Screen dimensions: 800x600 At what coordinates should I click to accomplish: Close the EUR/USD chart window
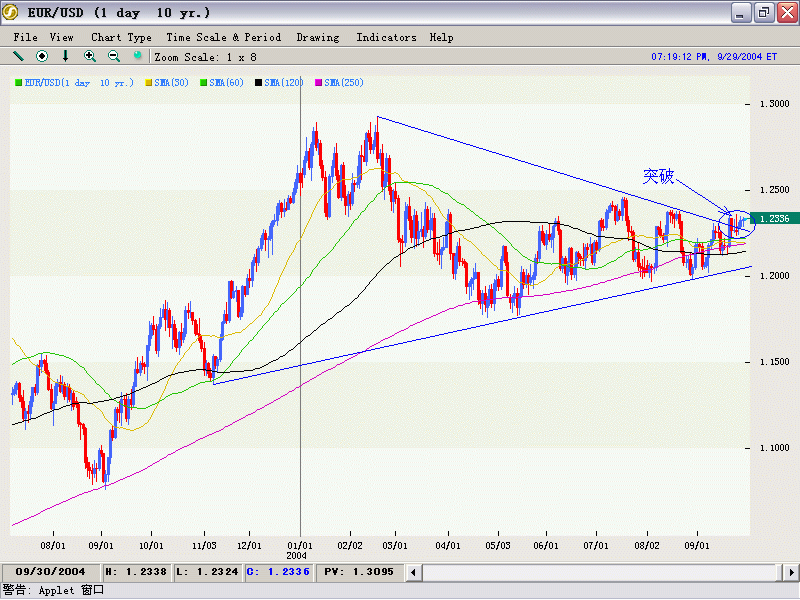coord(787,13)
